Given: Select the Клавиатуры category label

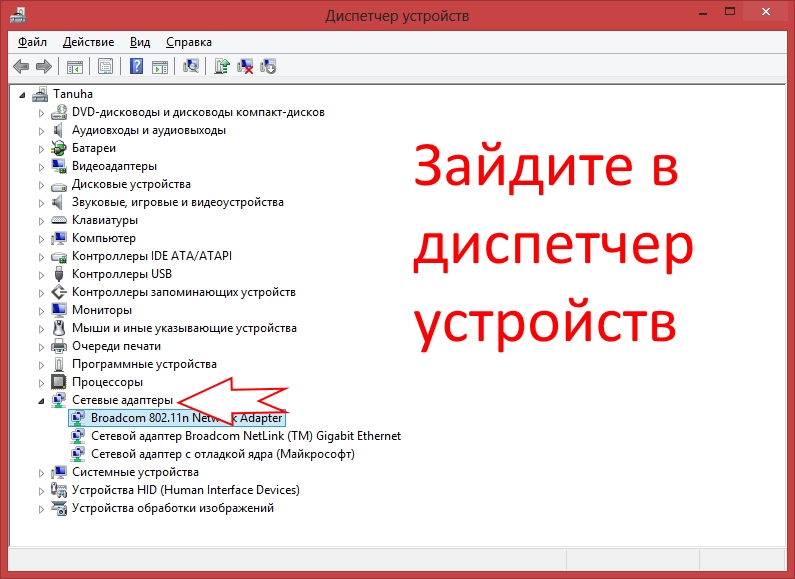Looking at the screenshot, I should [105, 220].
